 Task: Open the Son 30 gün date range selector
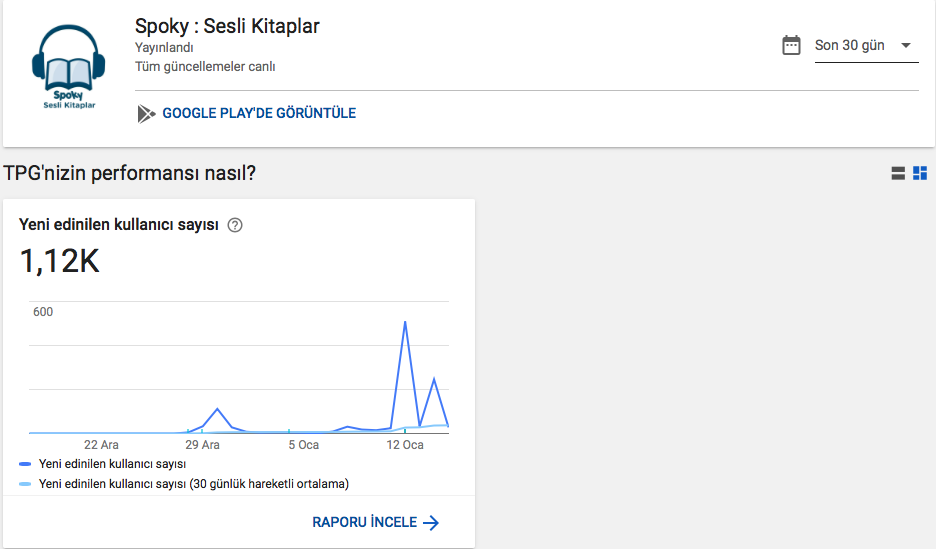coord(866,47)
